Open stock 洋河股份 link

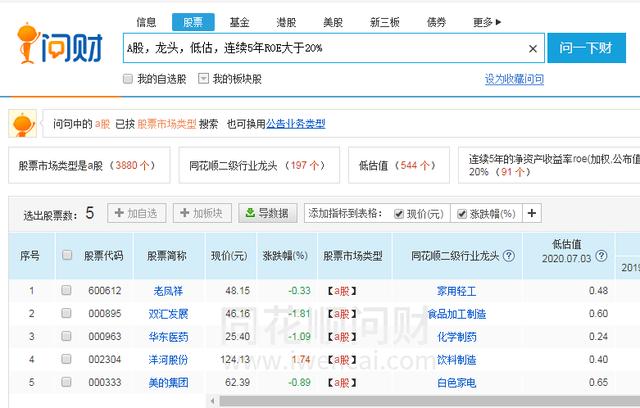168,360
